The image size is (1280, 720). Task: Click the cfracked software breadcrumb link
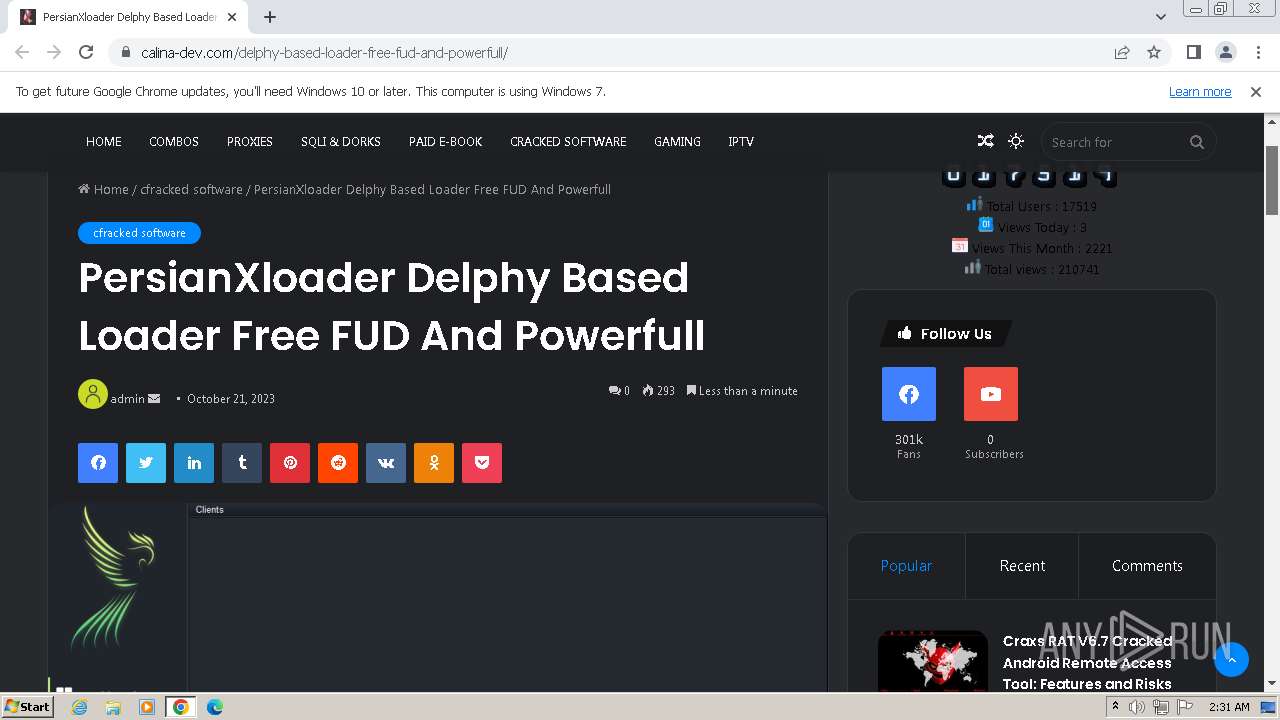[x=191, y=189]
